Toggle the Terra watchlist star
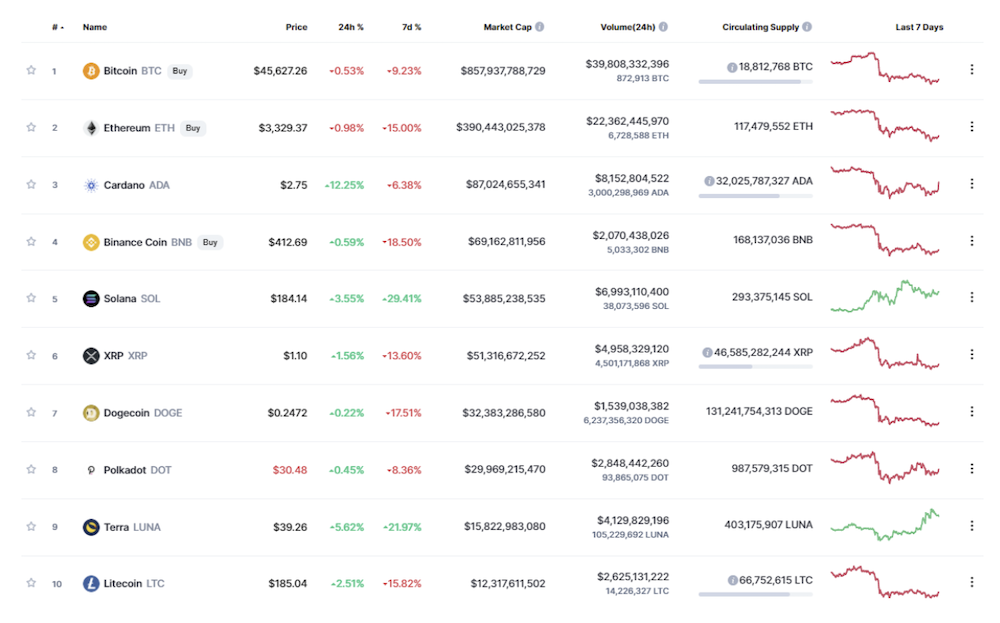This screenshot has width=1000, height=623. 31,526
